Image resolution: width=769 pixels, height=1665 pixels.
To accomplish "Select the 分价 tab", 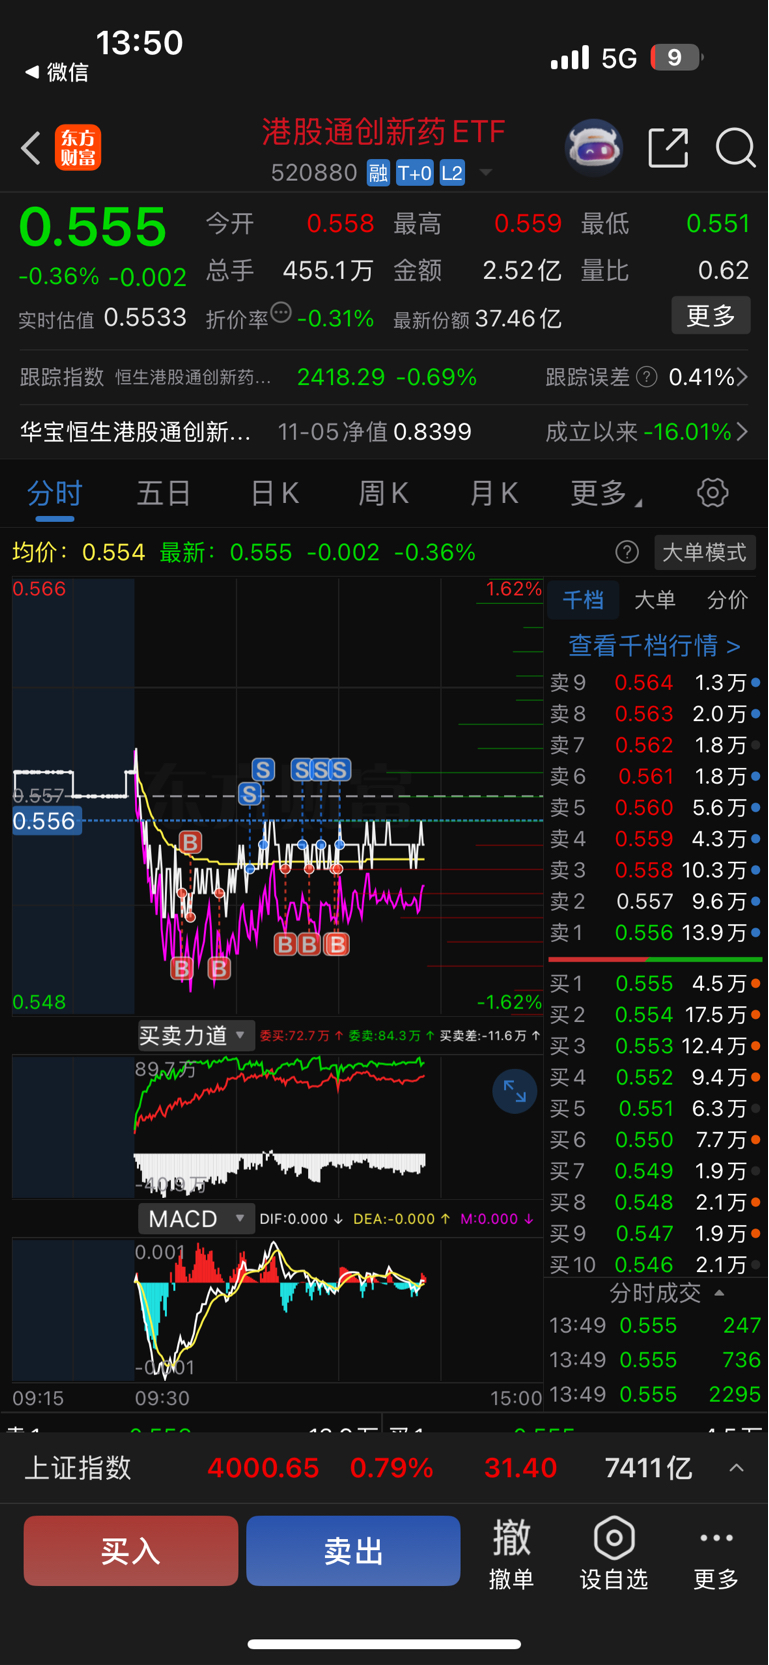I will (x=727, y=600).
